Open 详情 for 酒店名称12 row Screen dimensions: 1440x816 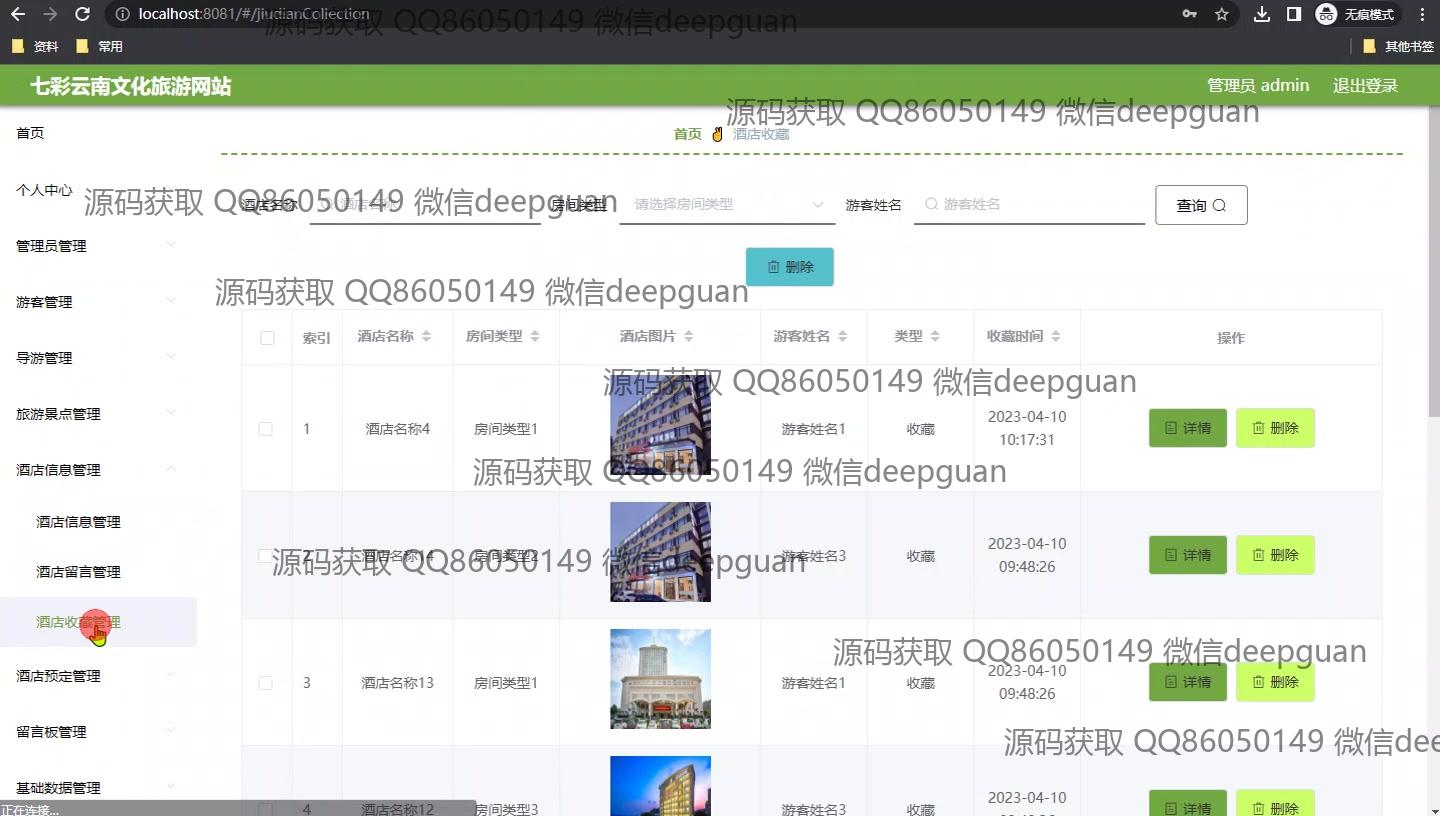tap(1188, 803)
